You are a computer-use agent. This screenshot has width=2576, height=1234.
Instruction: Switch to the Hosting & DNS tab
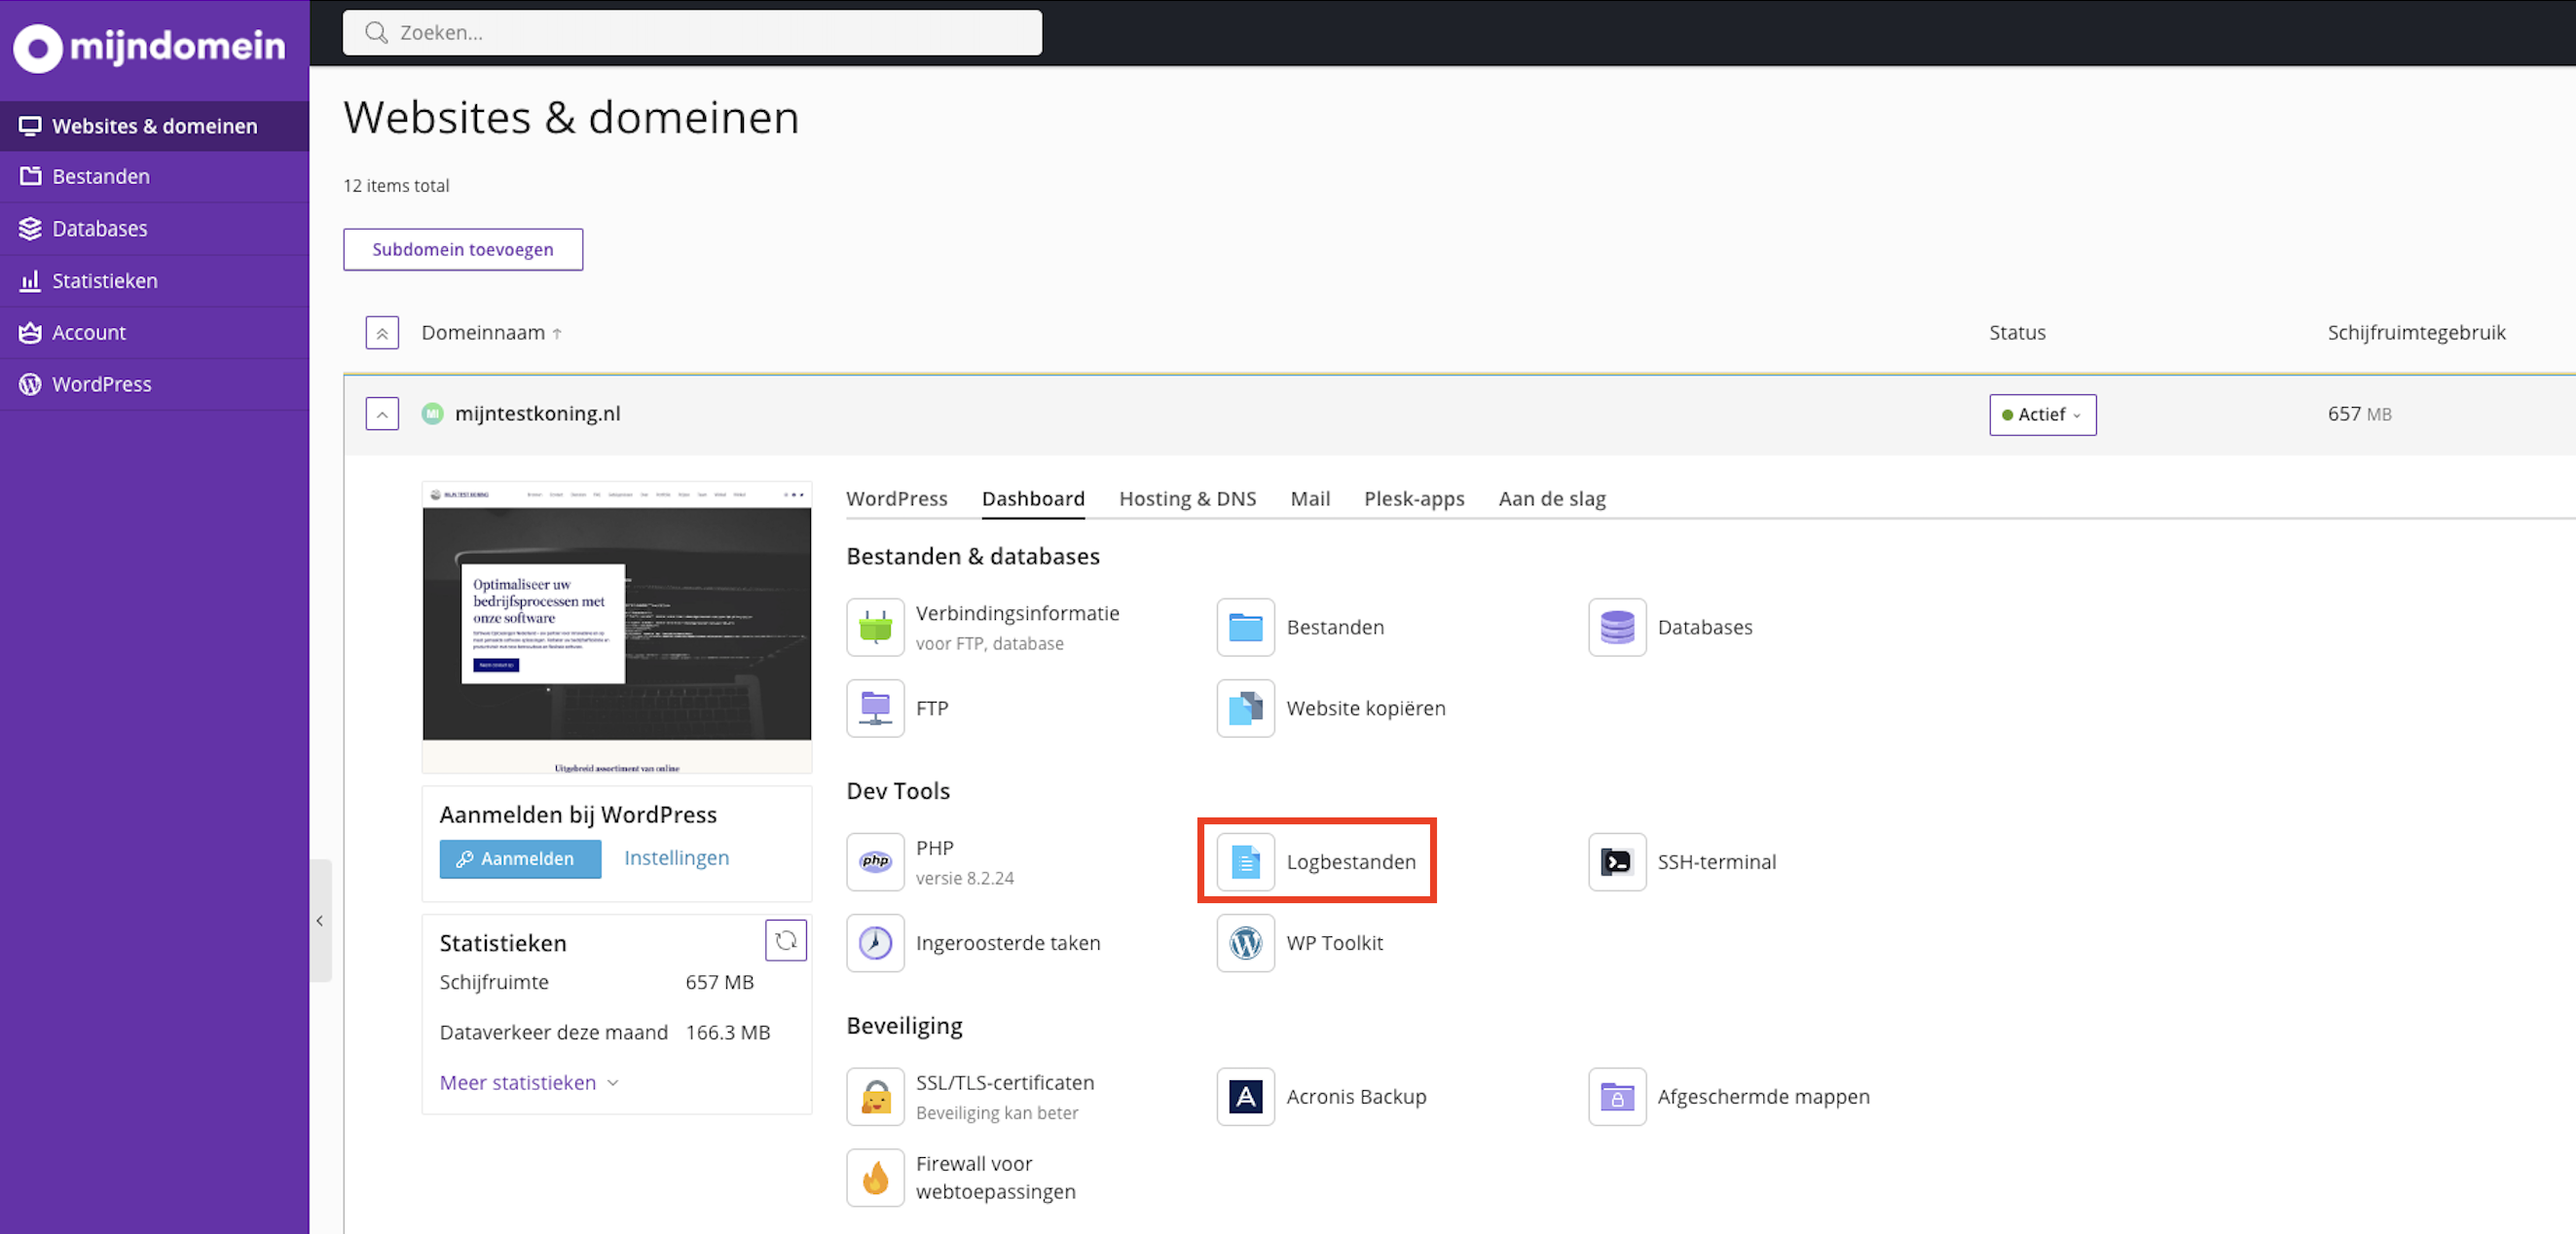[1186, 498]
